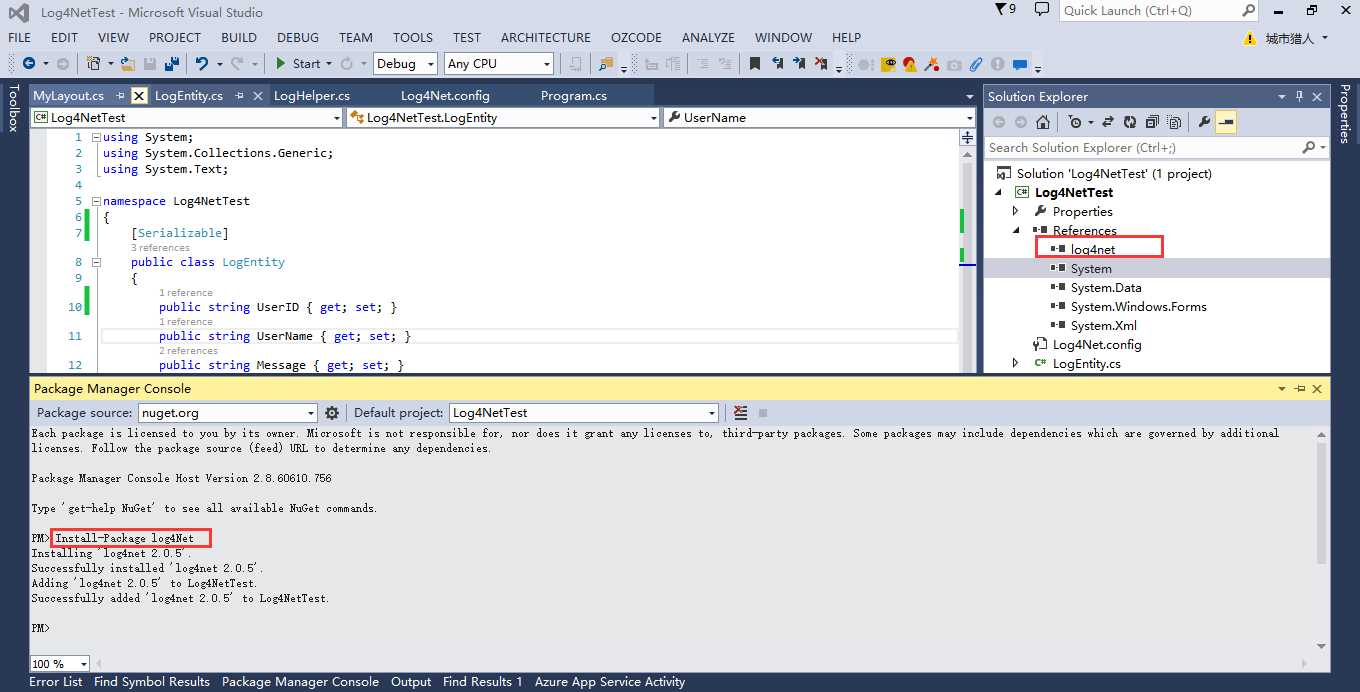Click the Solution Explorer Home icon

pos(1043,122)
